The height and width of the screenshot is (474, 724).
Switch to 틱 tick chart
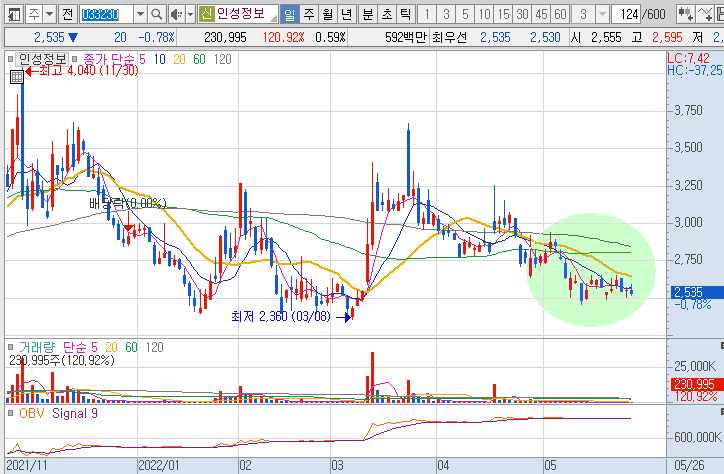coord(405,14)
